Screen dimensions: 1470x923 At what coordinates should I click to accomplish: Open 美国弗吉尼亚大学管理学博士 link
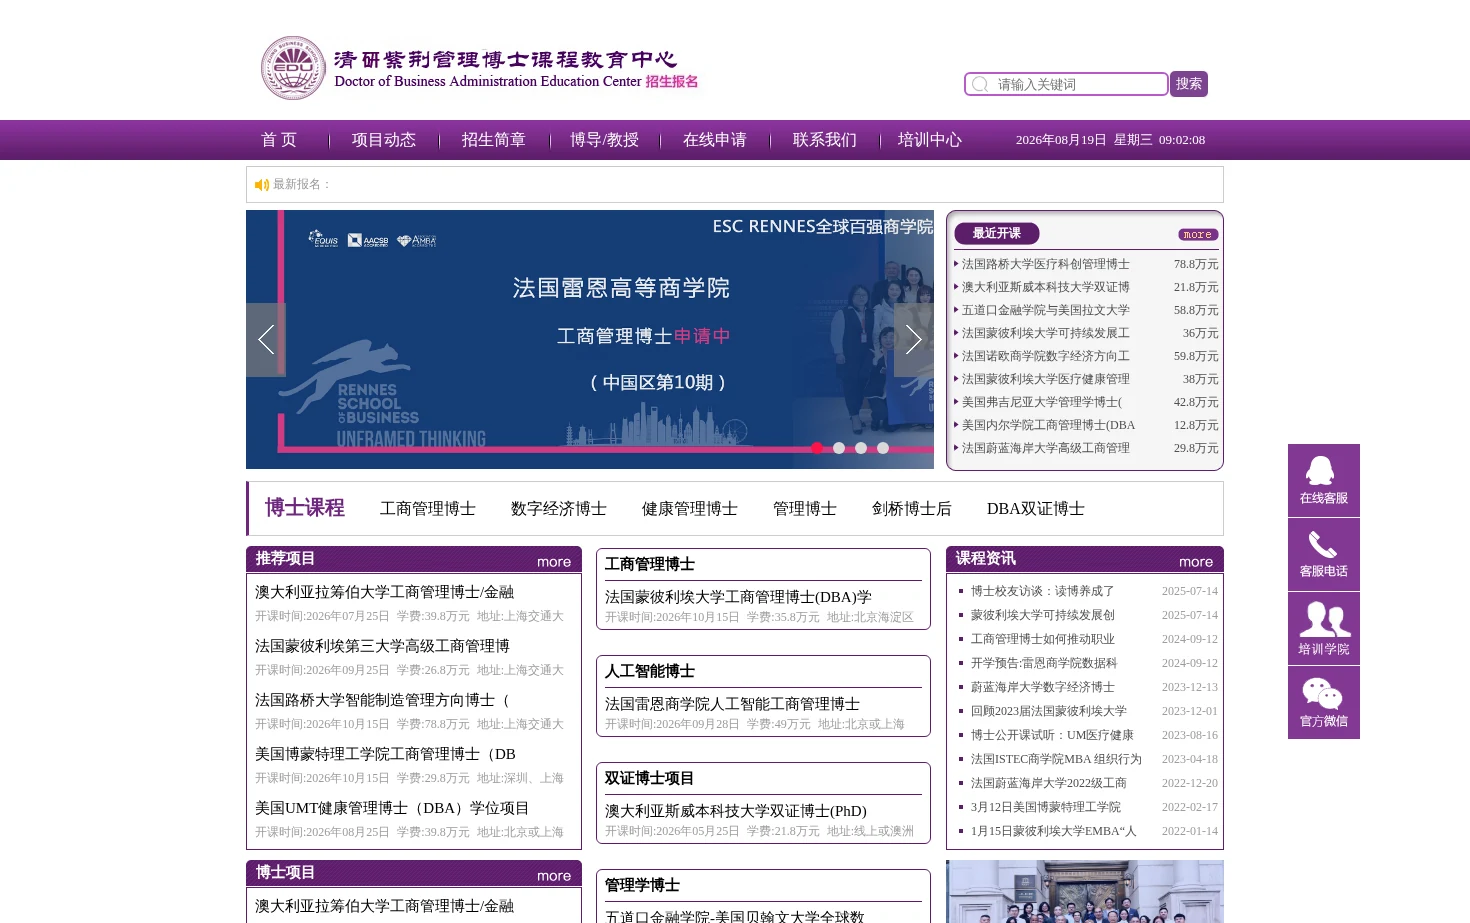1042,402
